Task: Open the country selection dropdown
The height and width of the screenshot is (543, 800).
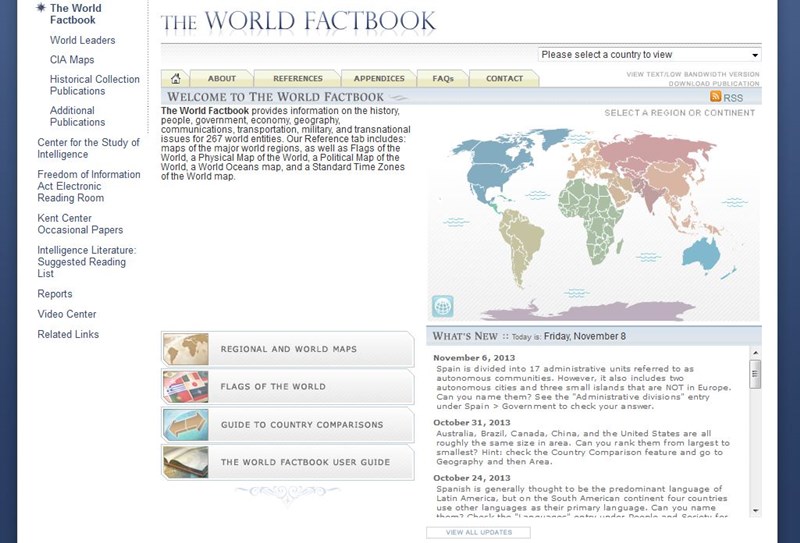Action: (649, 55)
